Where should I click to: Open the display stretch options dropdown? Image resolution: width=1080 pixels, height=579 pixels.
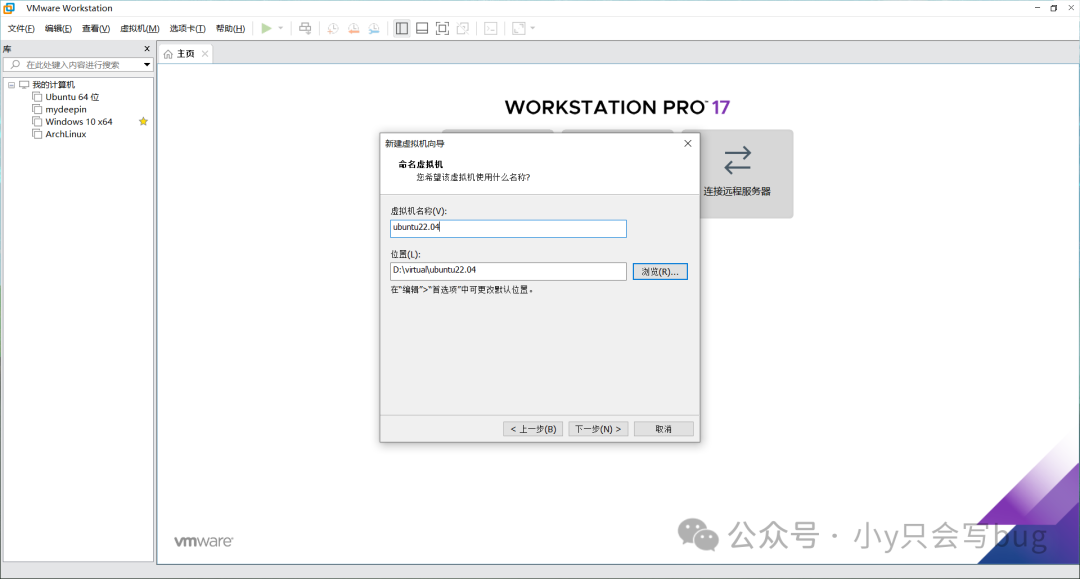(531, 28)
